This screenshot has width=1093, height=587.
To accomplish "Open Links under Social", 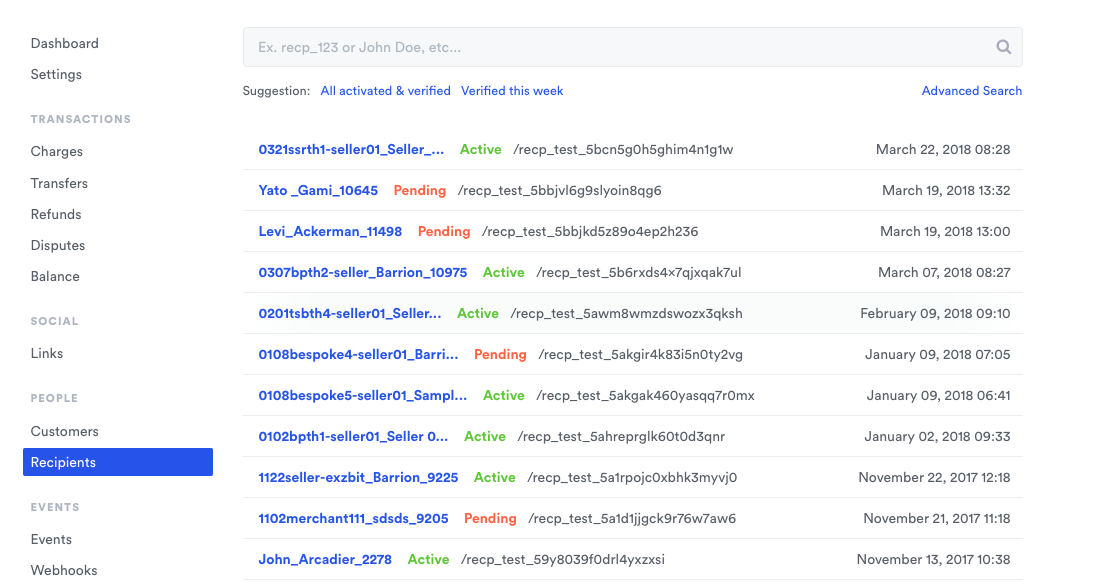I will pos(47,353).
